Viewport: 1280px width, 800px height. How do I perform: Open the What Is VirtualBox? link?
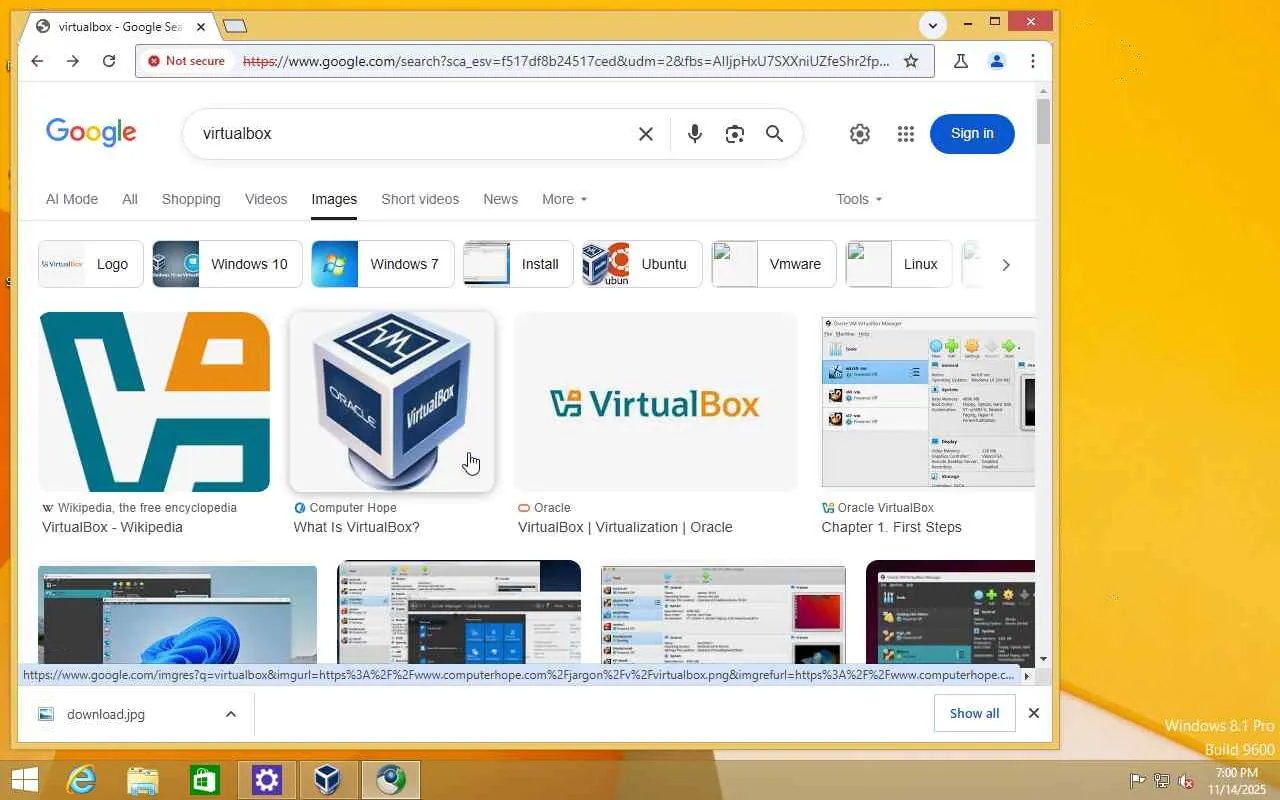click(x=356, y=527)
